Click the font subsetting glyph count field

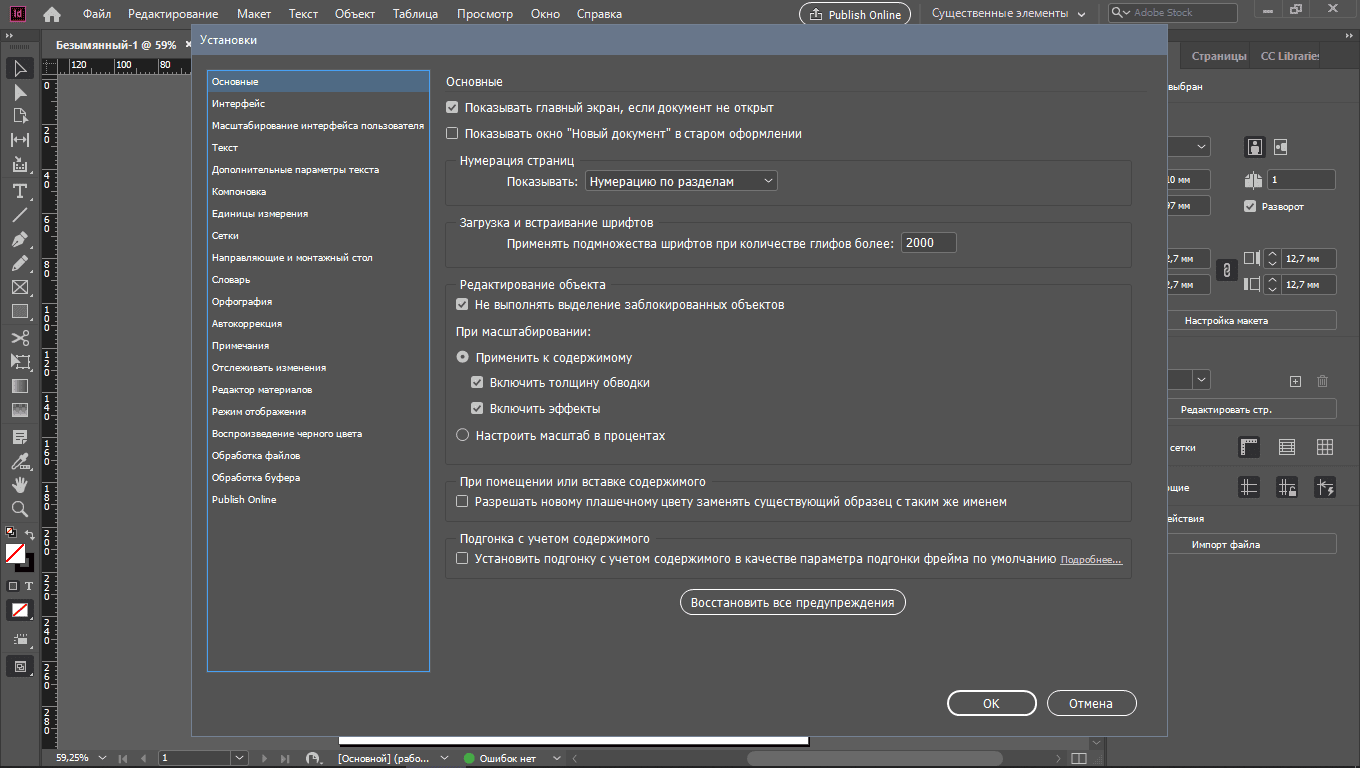(928, 243)
